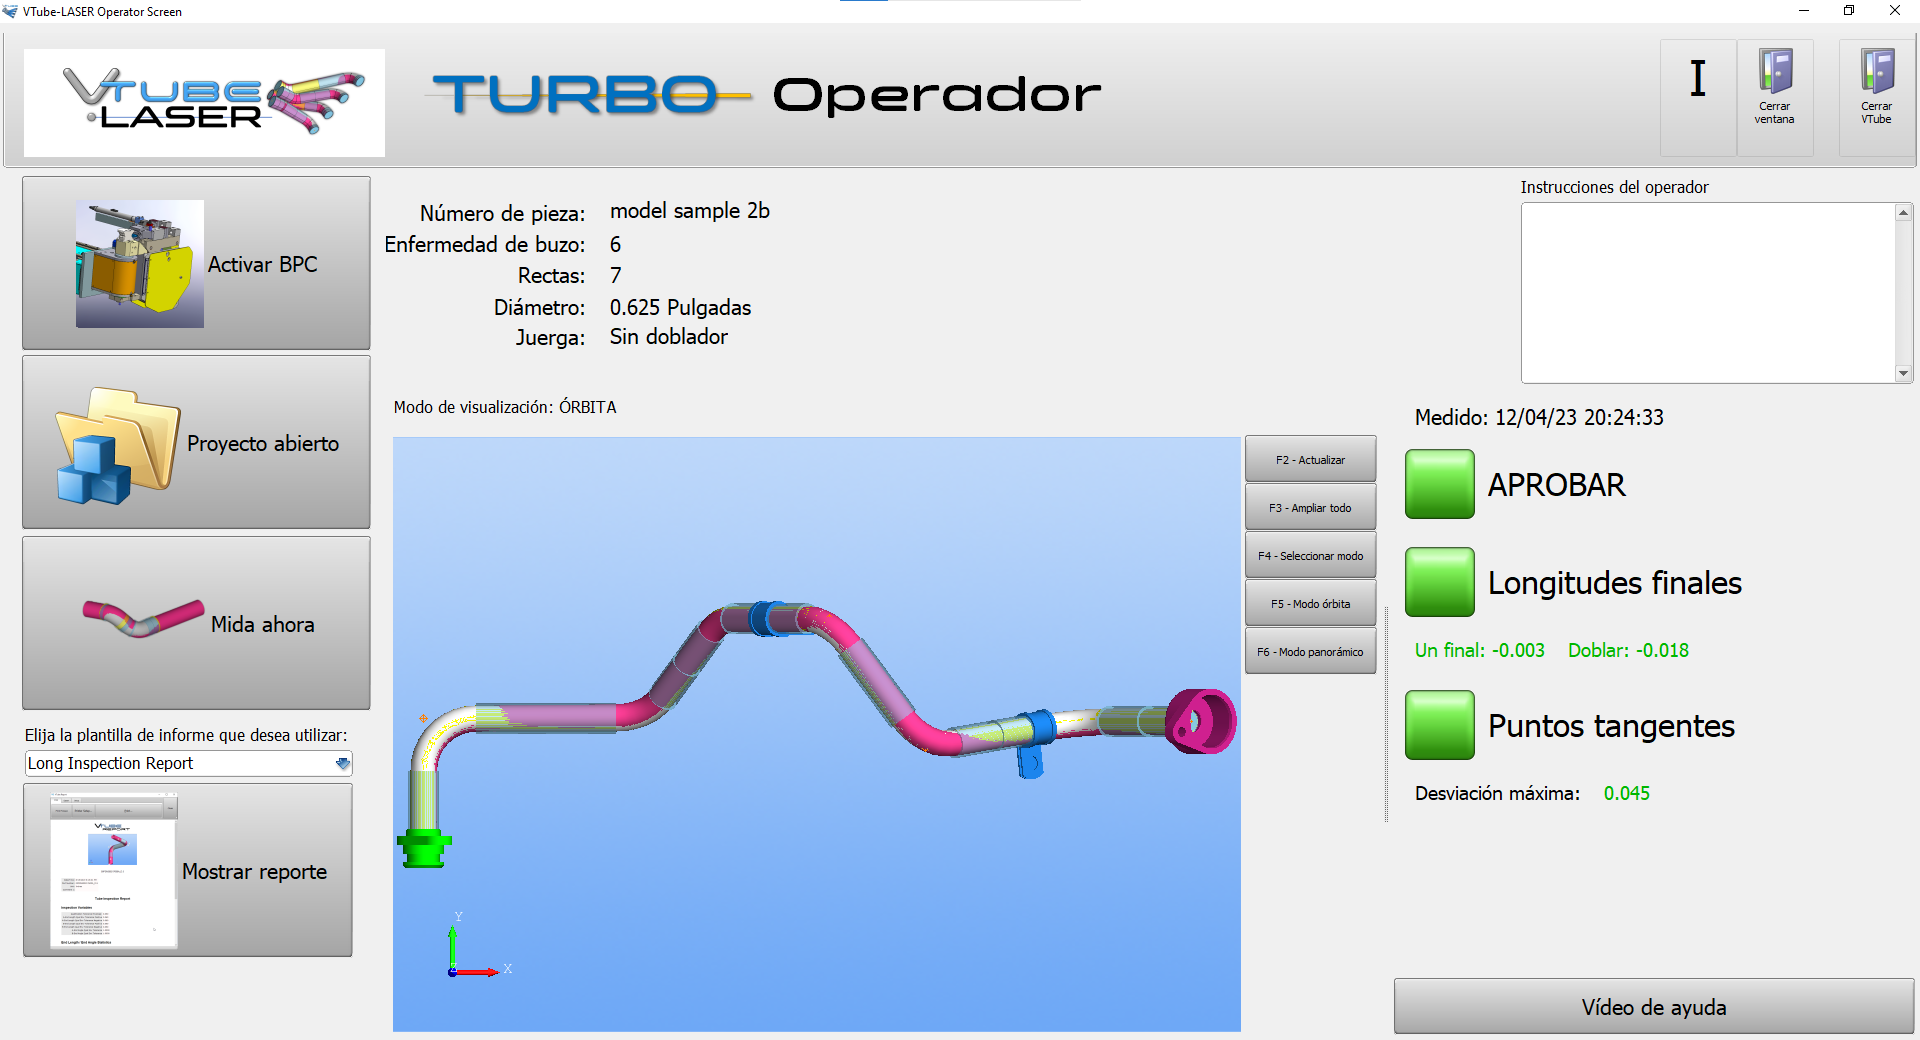
Task: Click the 'Un final: -0.003' reading
Action: 1480,651
